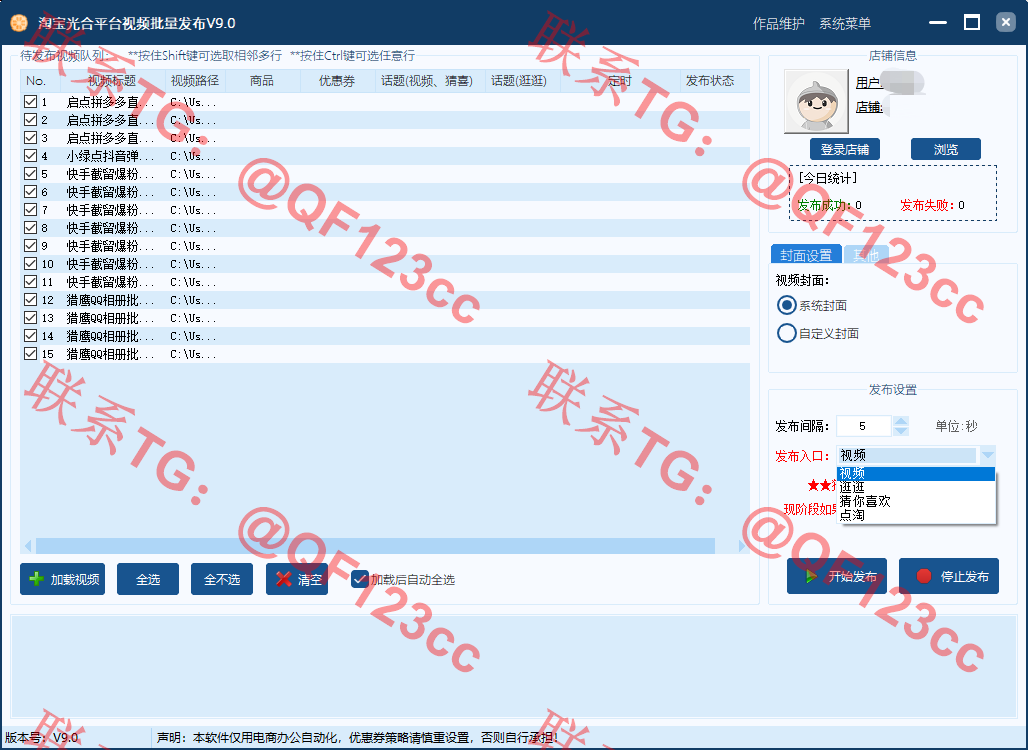The width and height of the screenshot is (1028, 750).
Task: Open the 作品维护 menu
Action: coord(778,24)
